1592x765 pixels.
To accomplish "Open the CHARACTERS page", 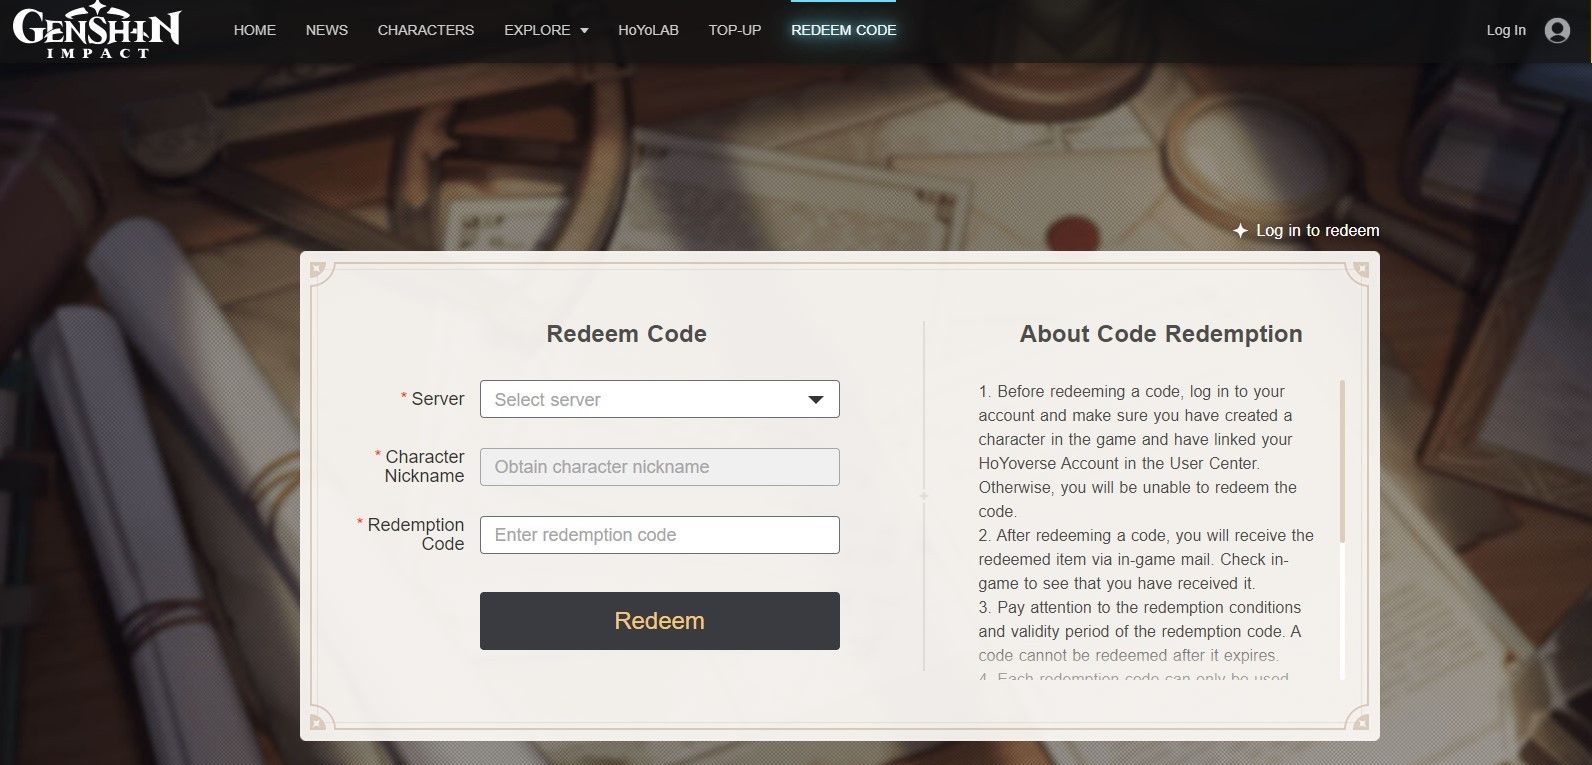I will (426, 30).
